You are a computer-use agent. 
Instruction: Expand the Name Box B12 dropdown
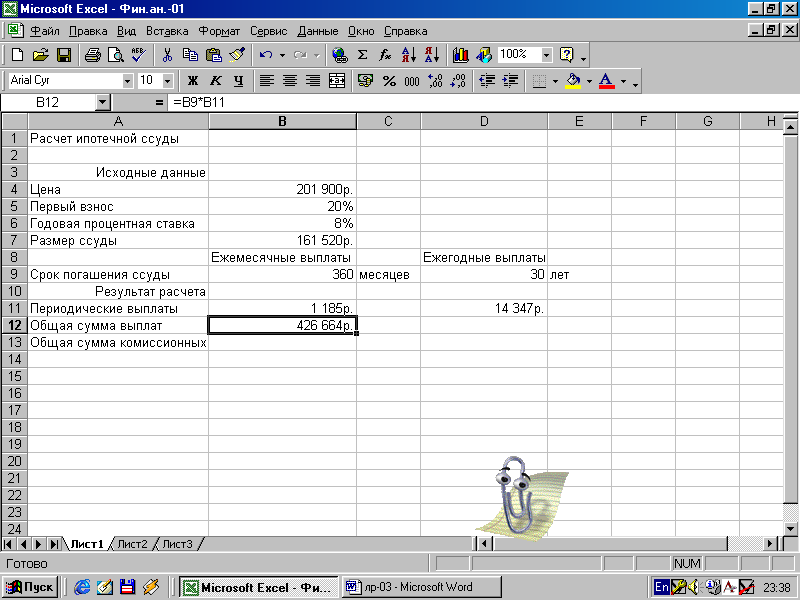point(103,103)
